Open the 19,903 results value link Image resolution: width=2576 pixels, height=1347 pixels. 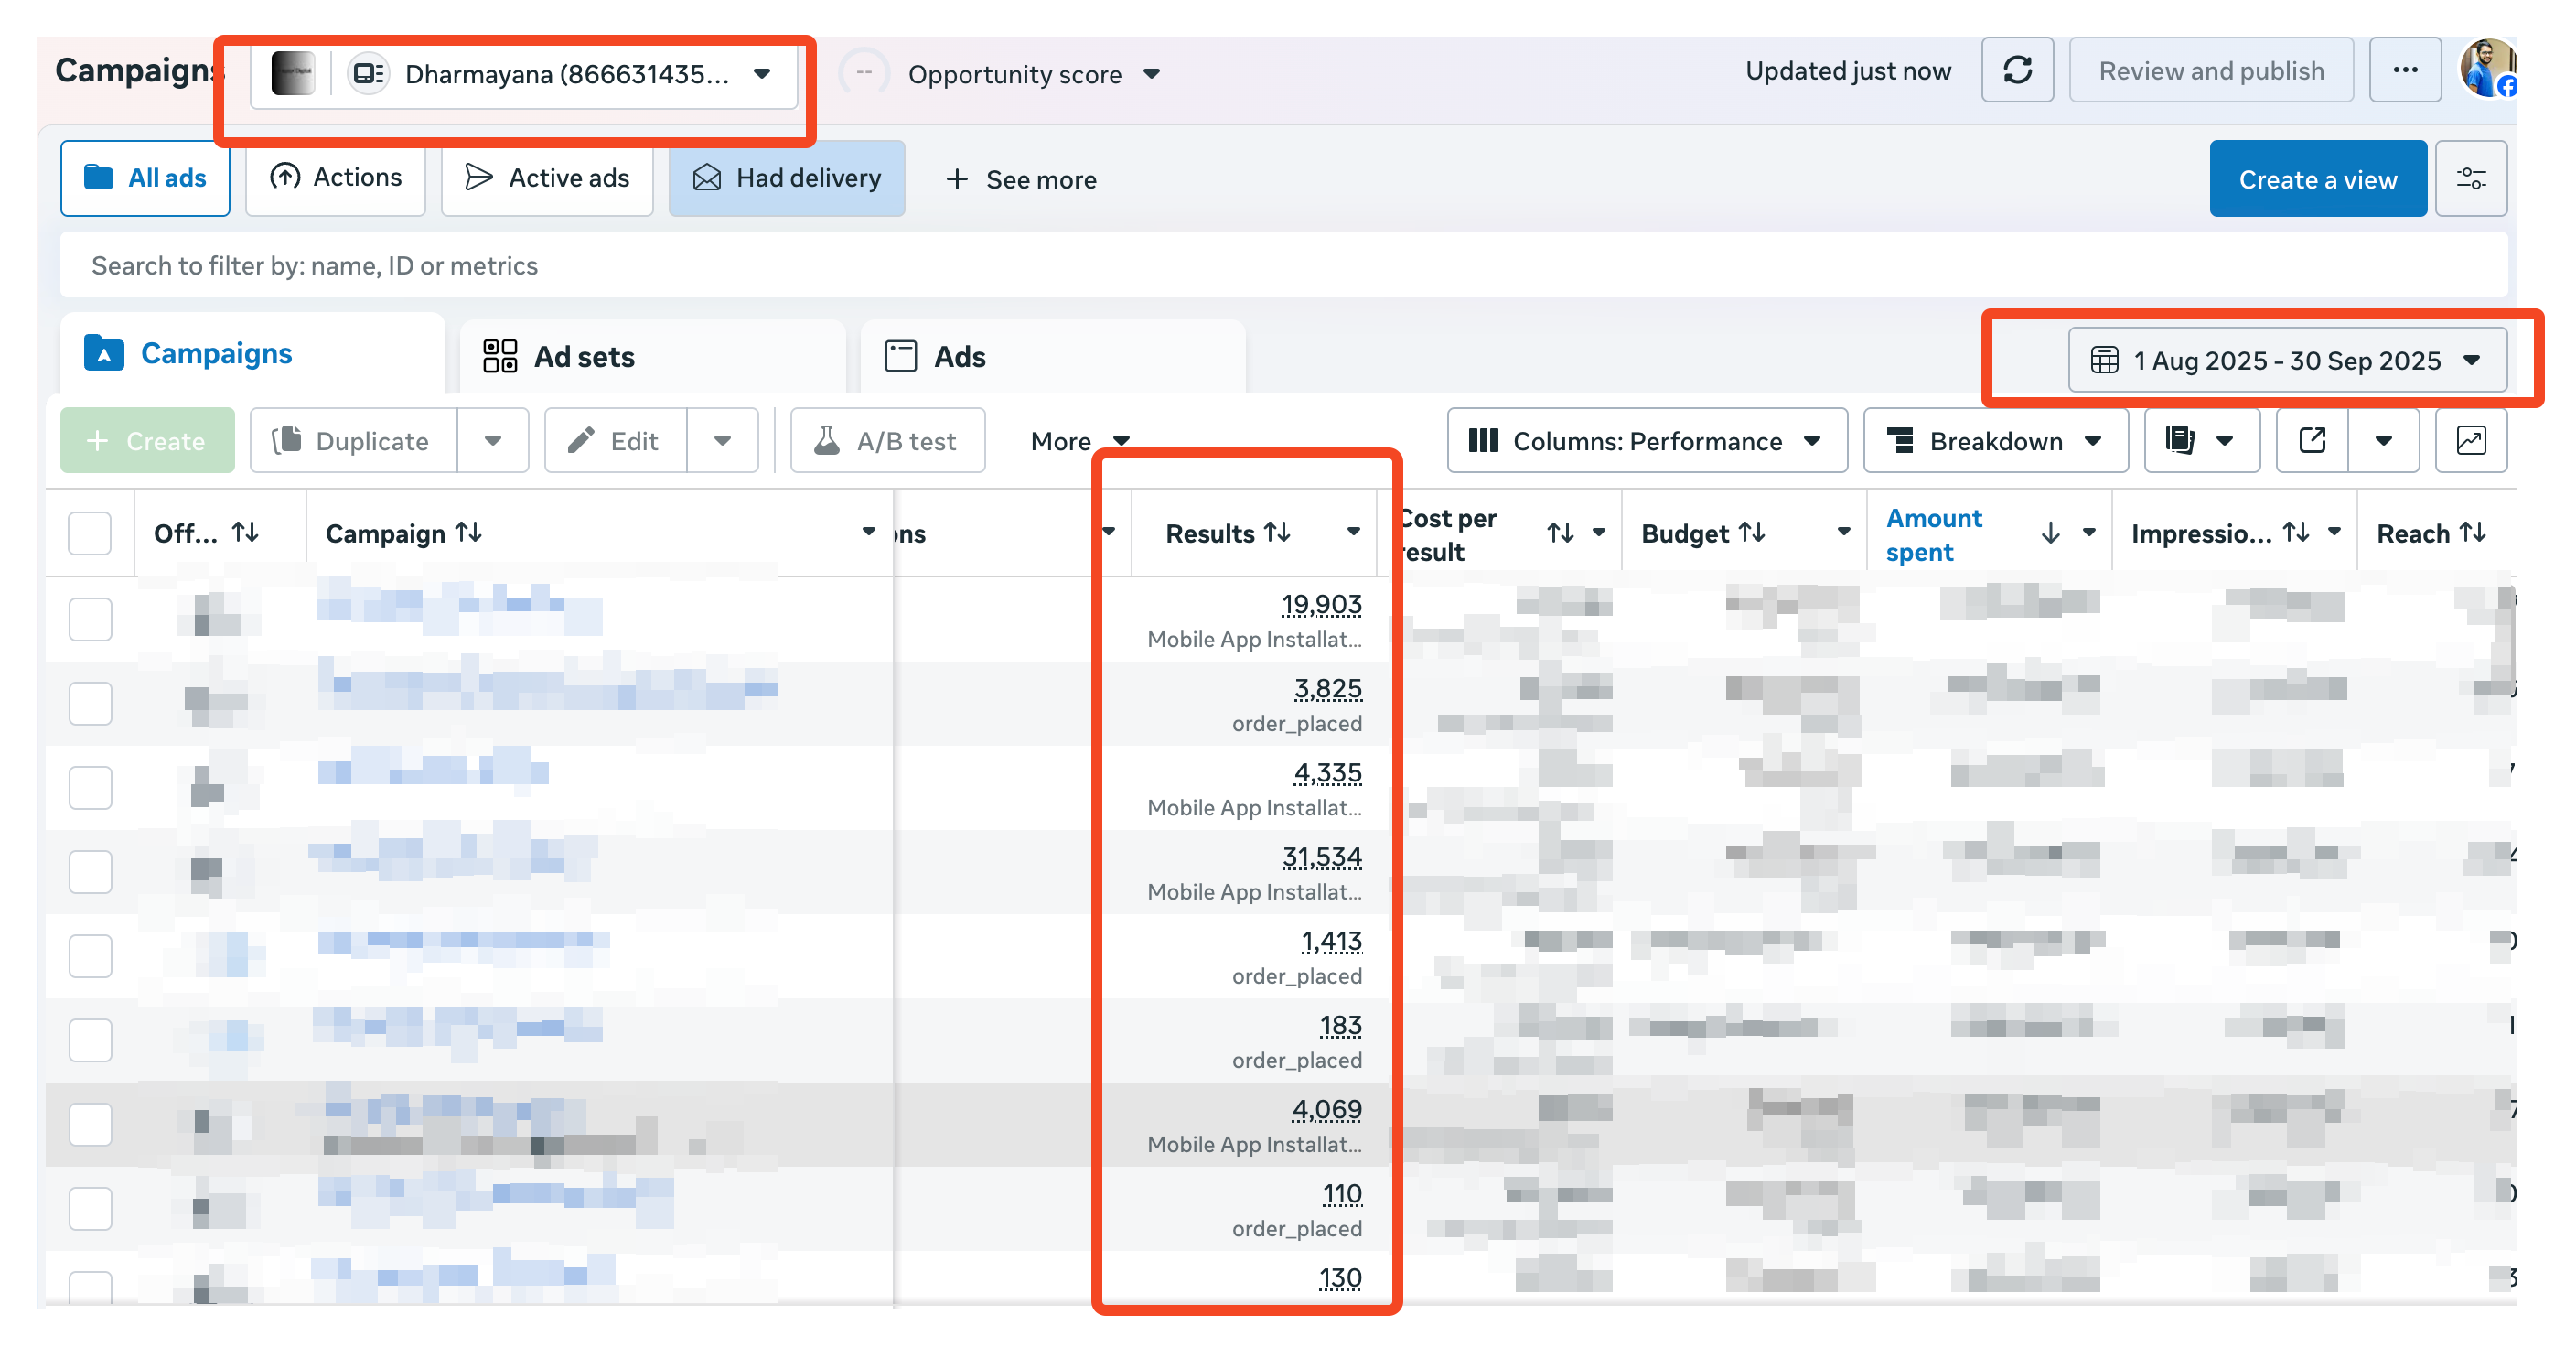pos(1321,605)
